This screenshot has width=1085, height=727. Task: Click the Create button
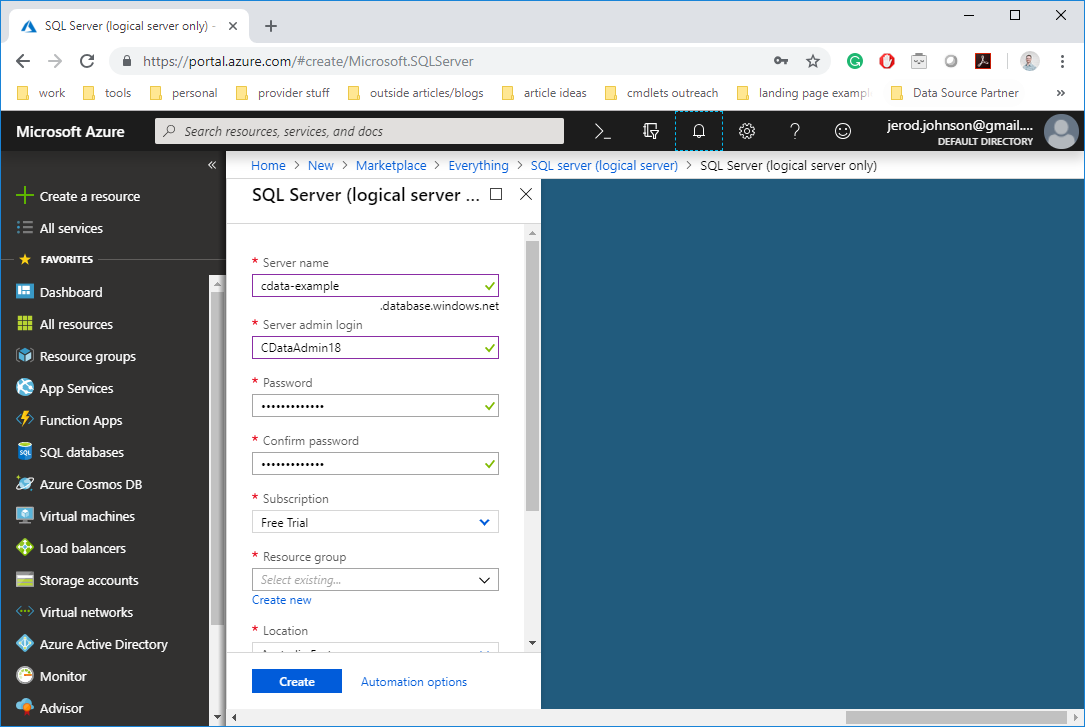(x=297, y=681)
